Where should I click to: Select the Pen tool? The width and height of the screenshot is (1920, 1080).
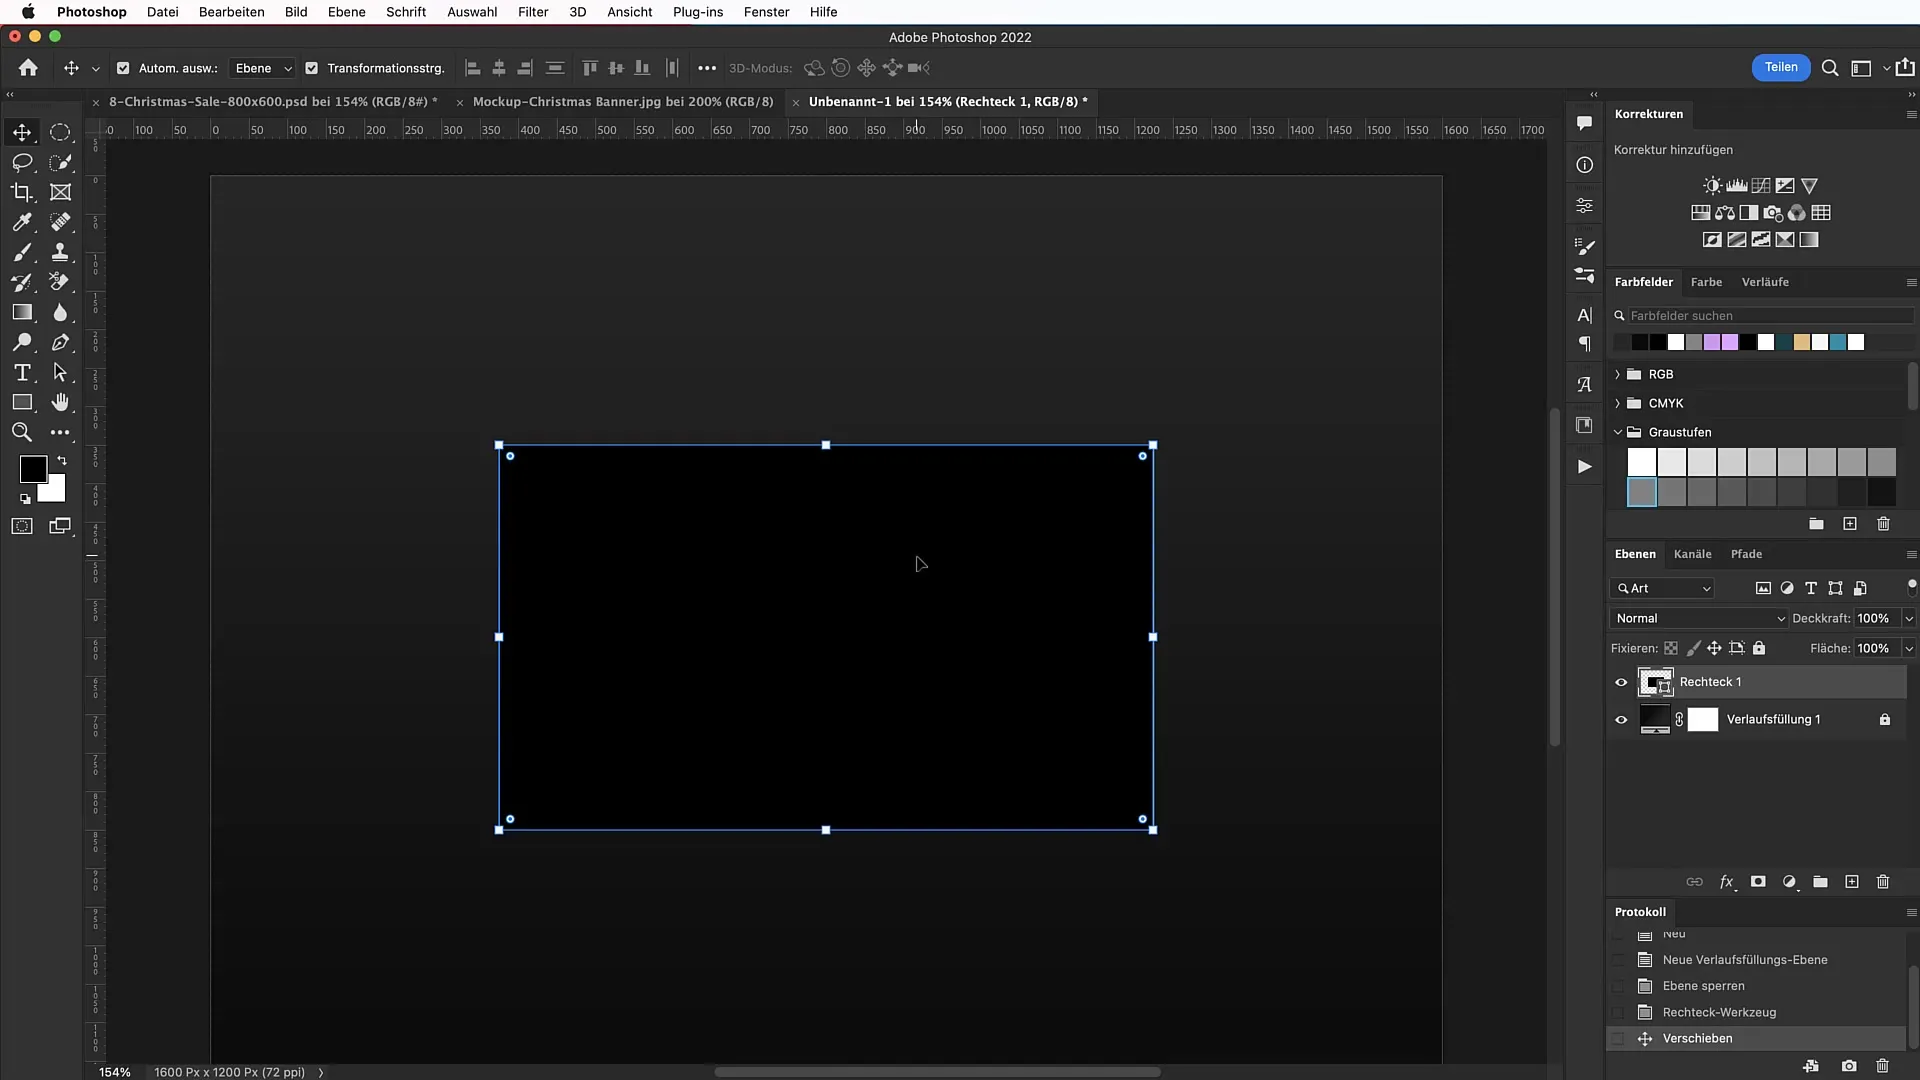(x=60, y=342)
